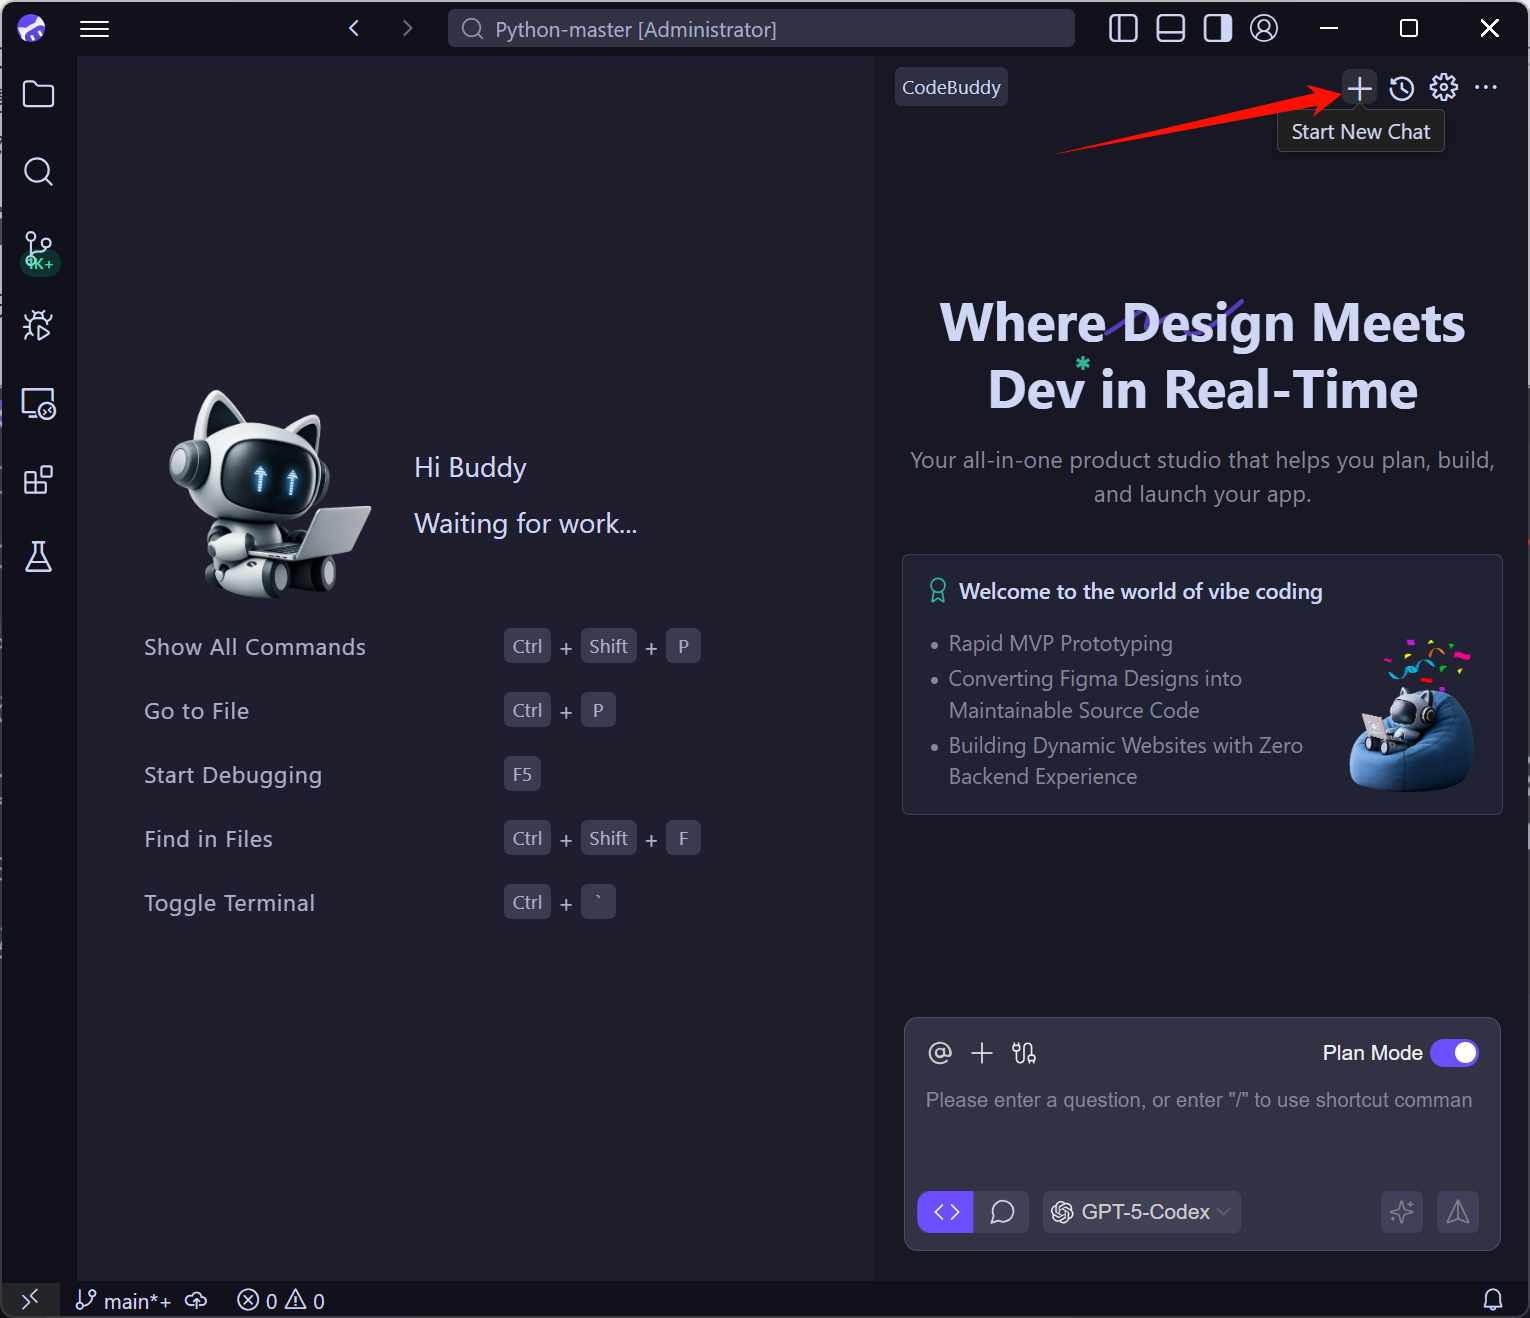This screenshot has width=1530, height=1318.
Task: Open the Run and Debug view
Action: (x=38, y=325)
